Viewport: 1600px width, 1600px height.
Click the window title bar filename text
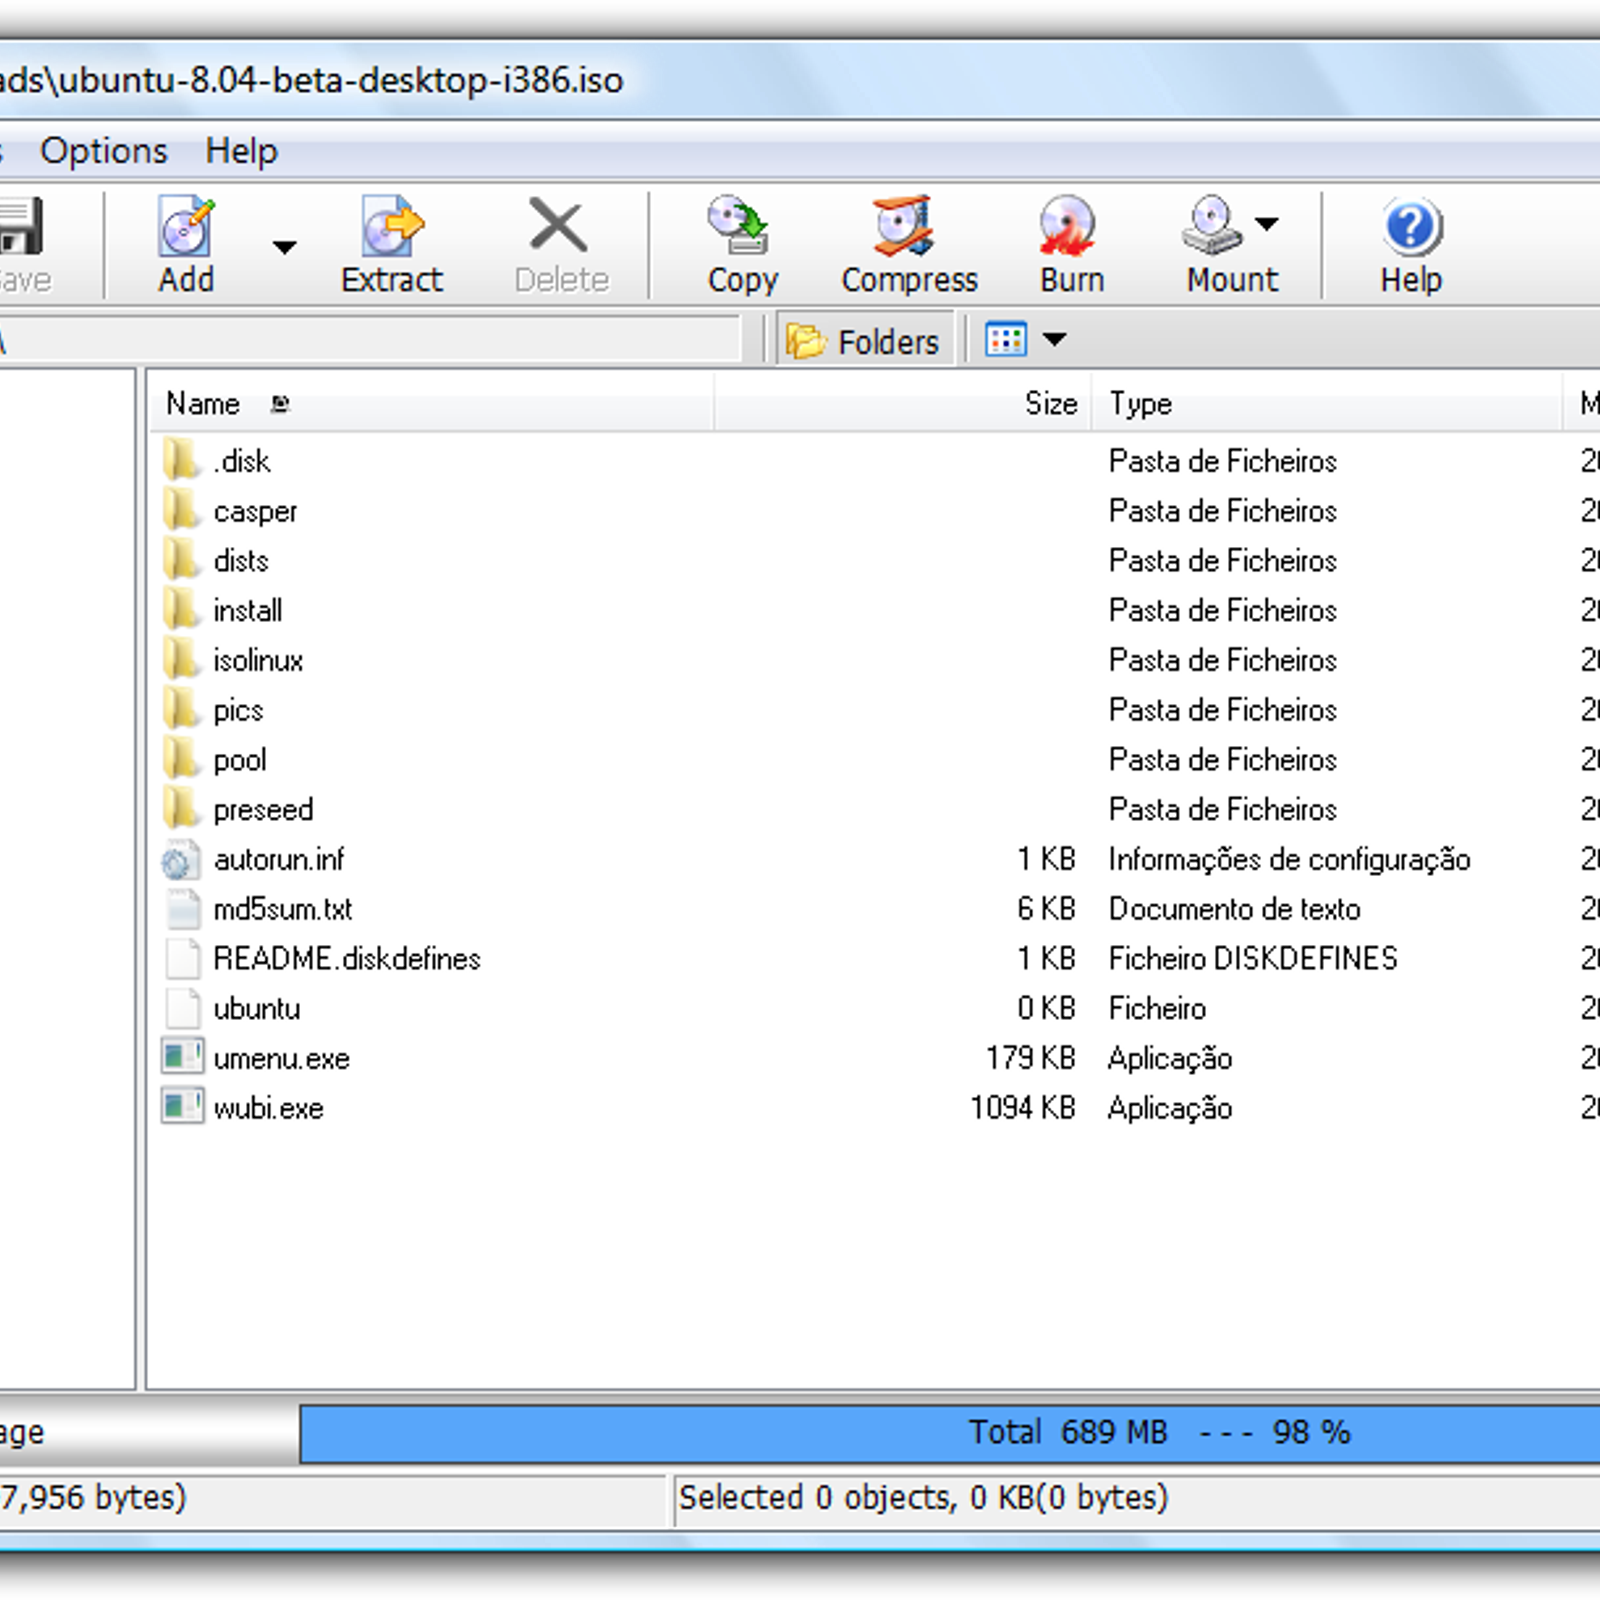[x=311, y=80]
